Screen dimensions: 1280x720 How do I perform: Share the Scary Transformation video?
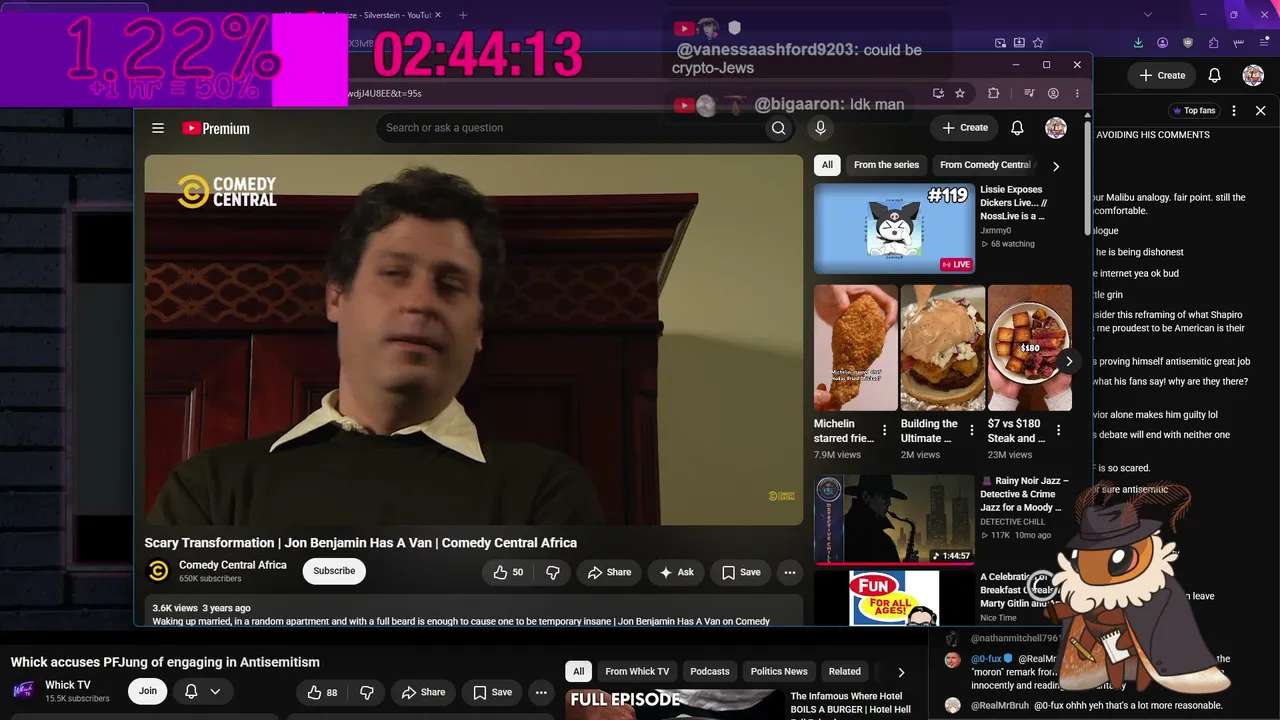point(609,572)
